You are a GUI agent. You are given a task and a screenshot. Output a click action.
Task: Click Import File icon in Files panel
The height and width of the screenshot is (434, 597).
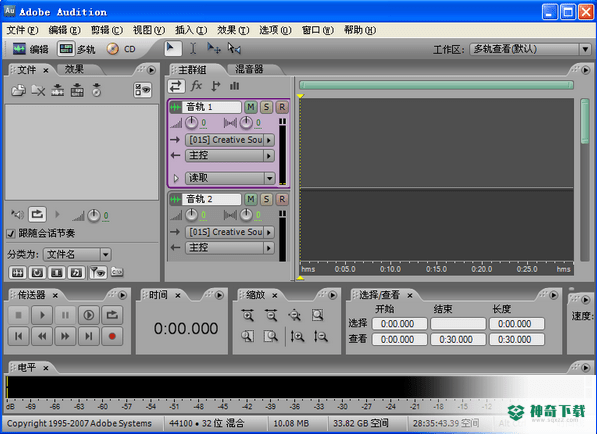point(18,90)
